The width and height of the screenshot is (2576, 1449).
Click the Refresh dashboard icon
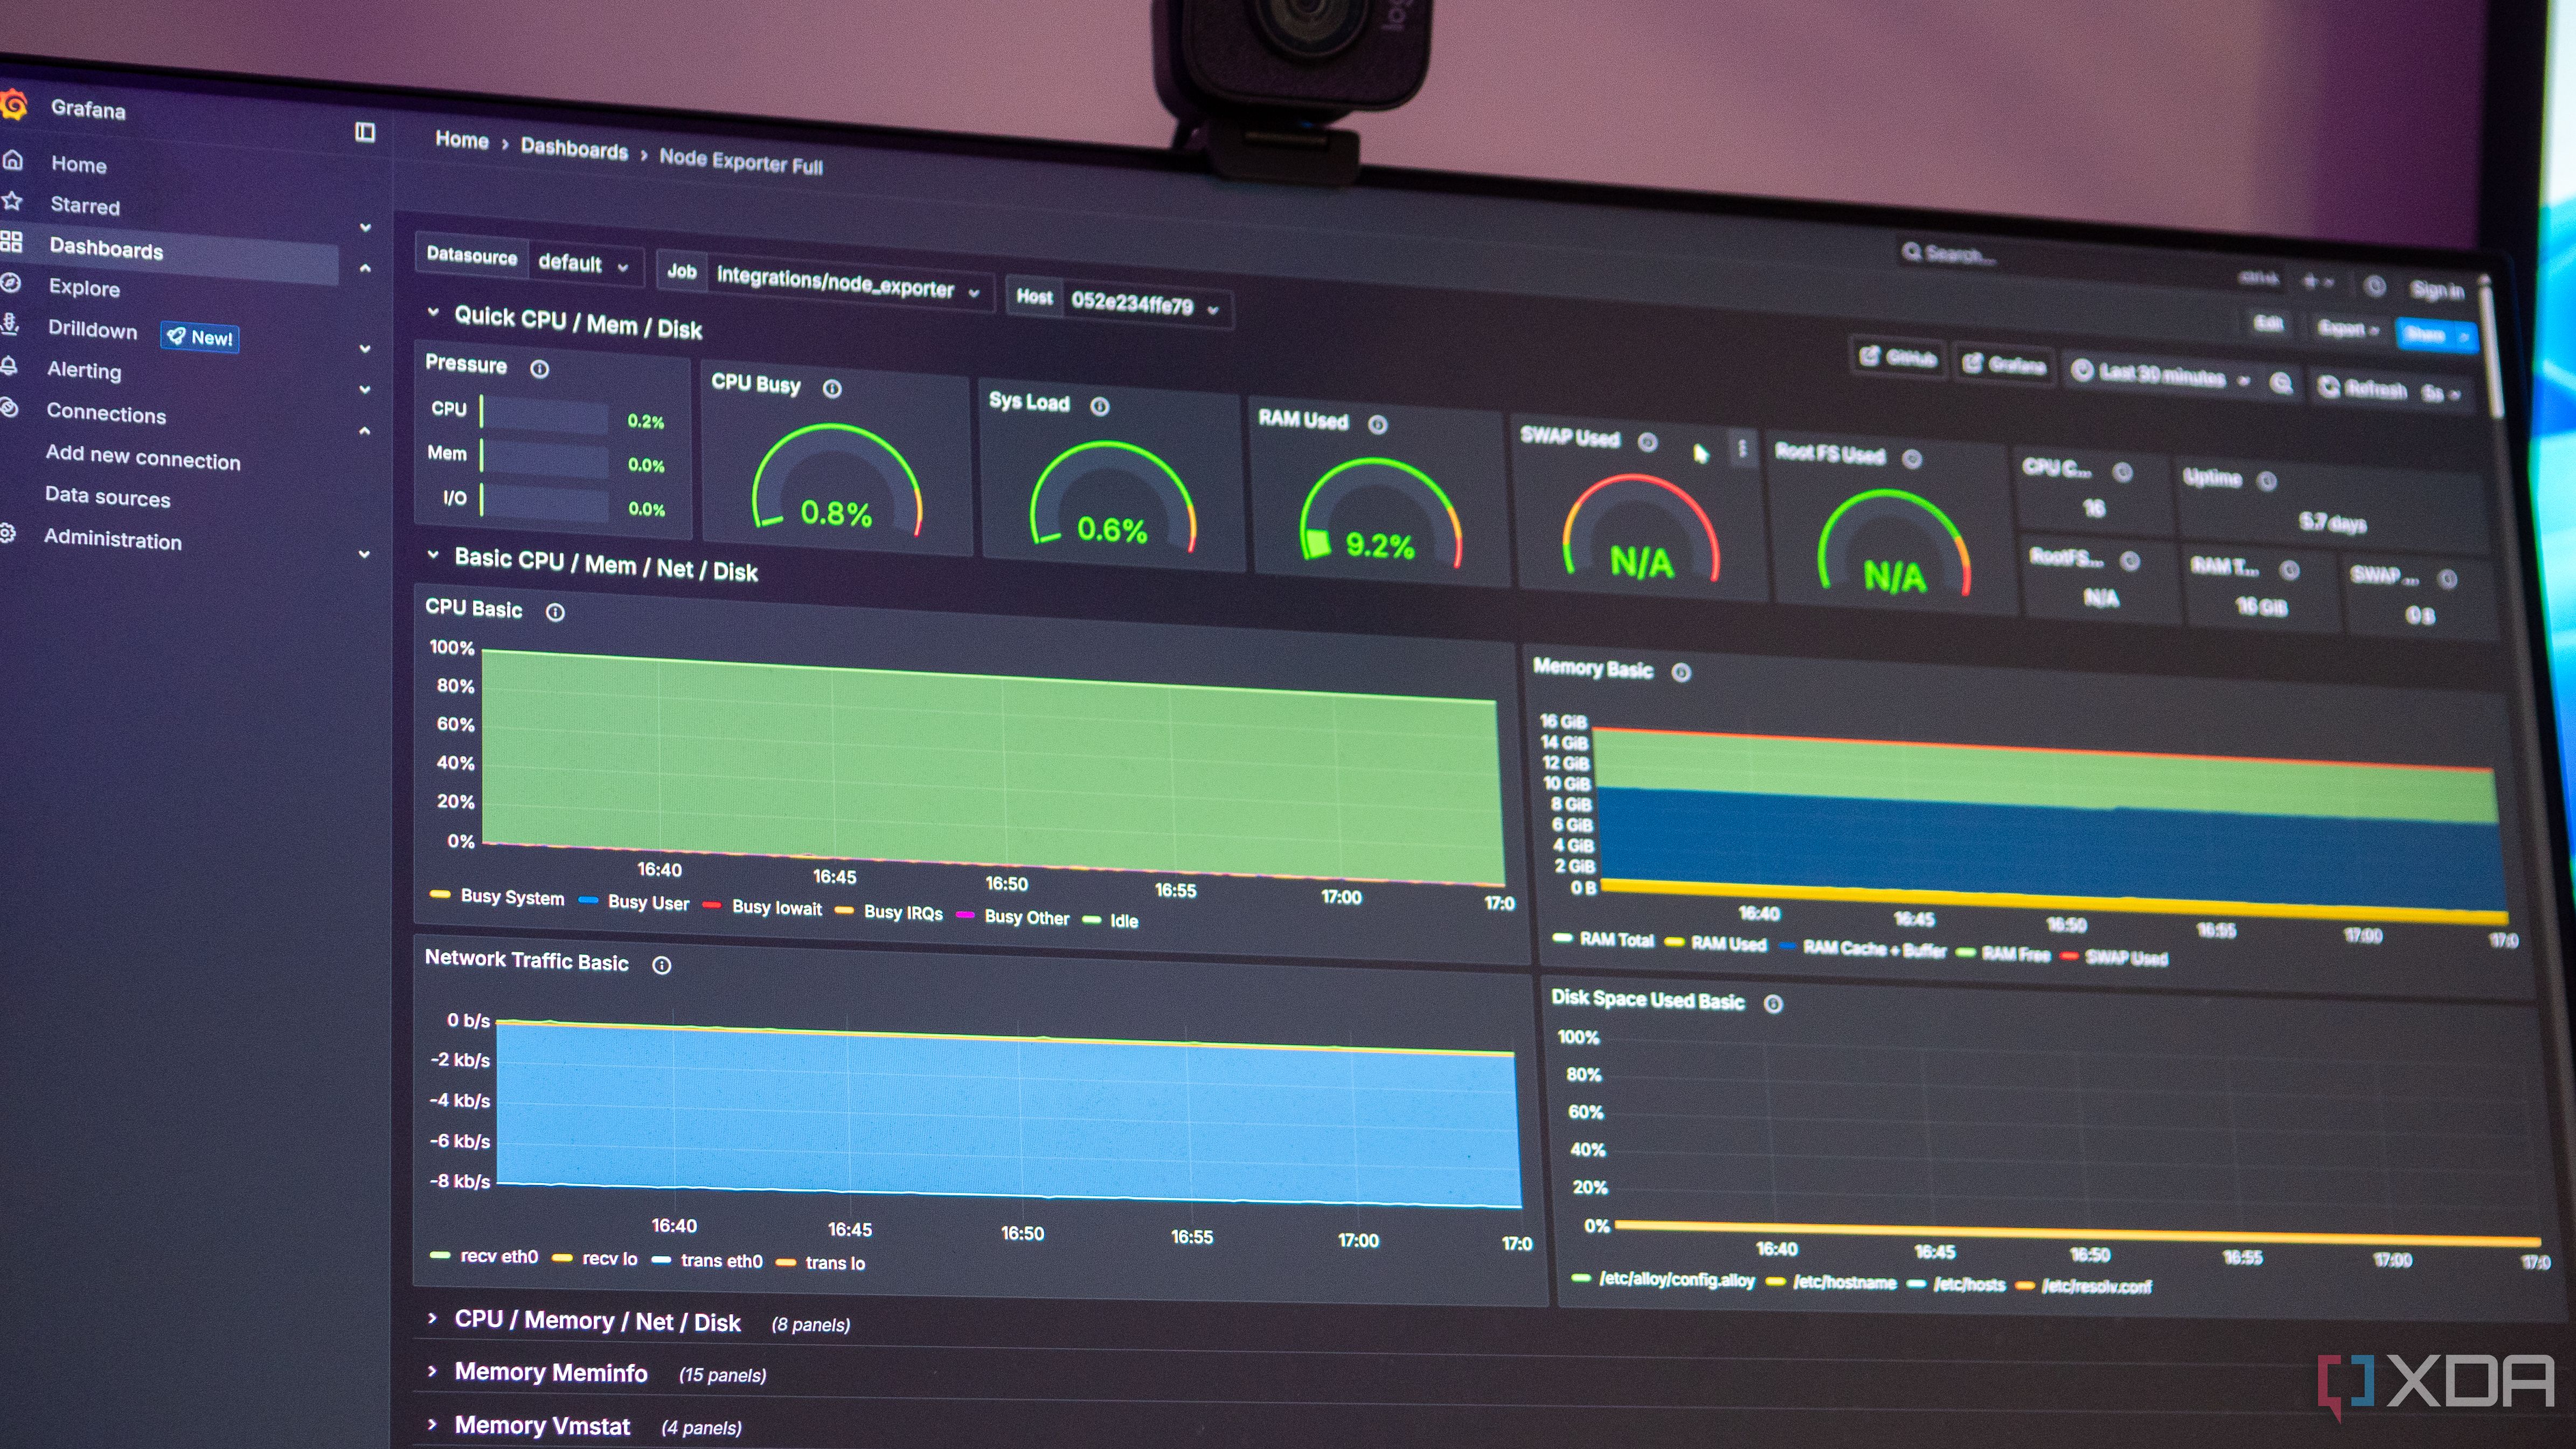click(x=2329, y=387)
